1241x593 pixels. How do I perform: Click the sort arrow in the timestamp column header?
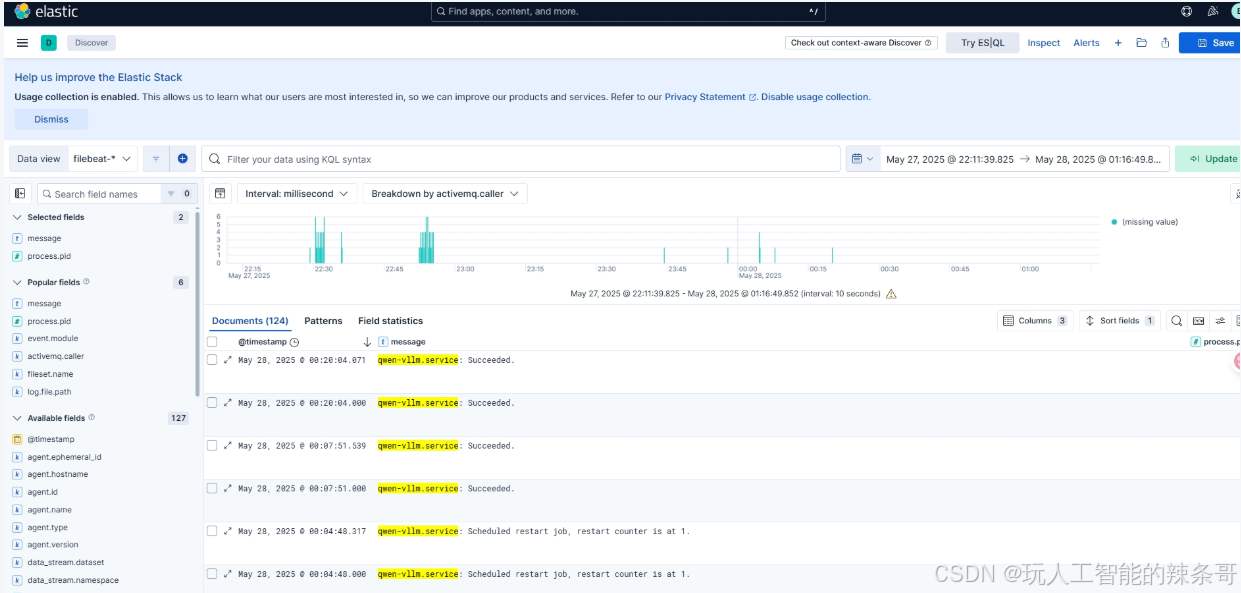click(x=368, y=342)
